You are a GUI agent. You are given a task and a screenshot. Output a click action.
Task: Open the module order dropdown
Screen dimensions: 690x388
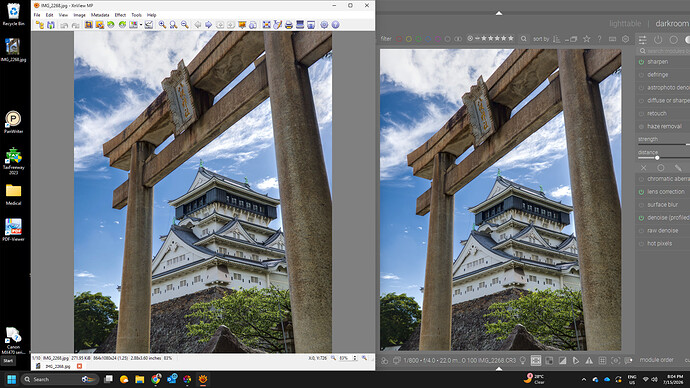(x=657, y=360)
